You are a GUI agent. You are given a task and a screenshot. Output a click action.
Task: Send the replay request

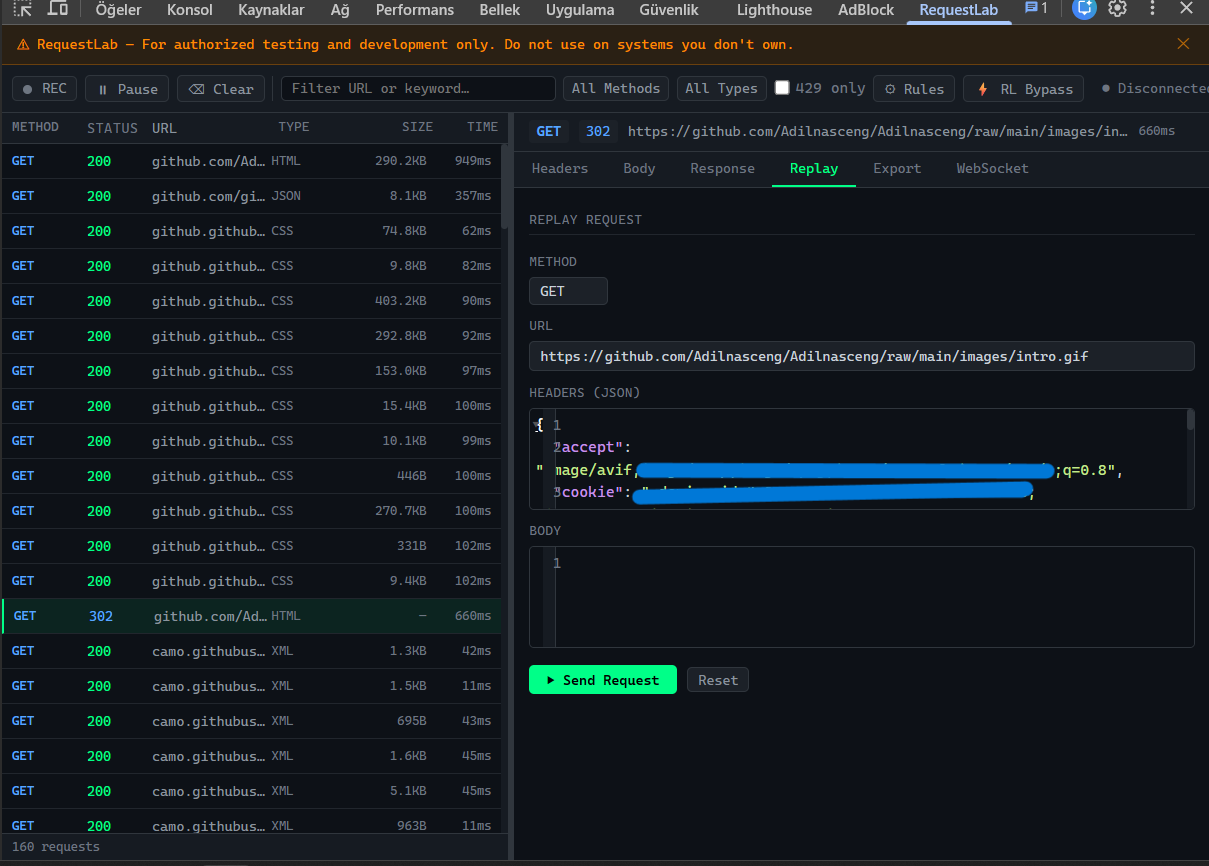602,679
